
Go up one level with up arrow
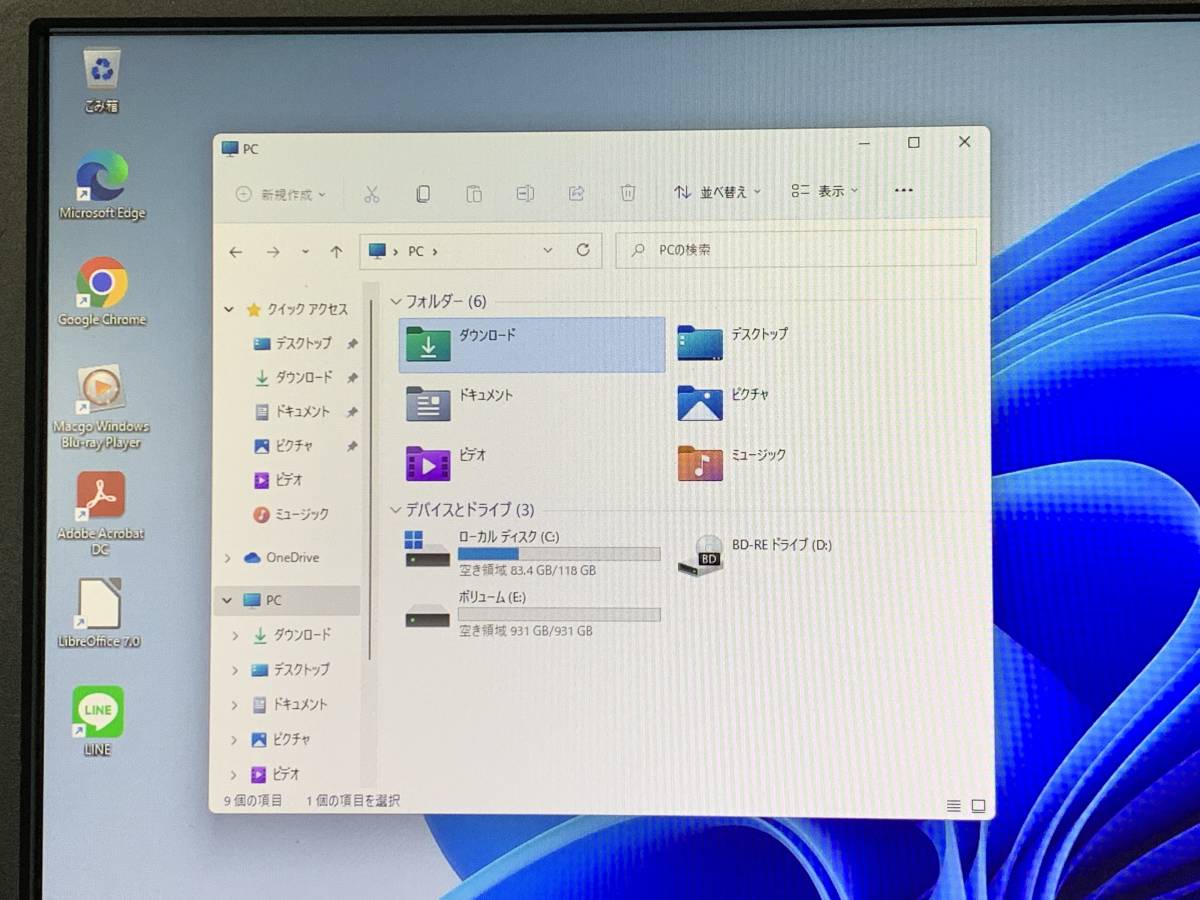click(336, 253)
